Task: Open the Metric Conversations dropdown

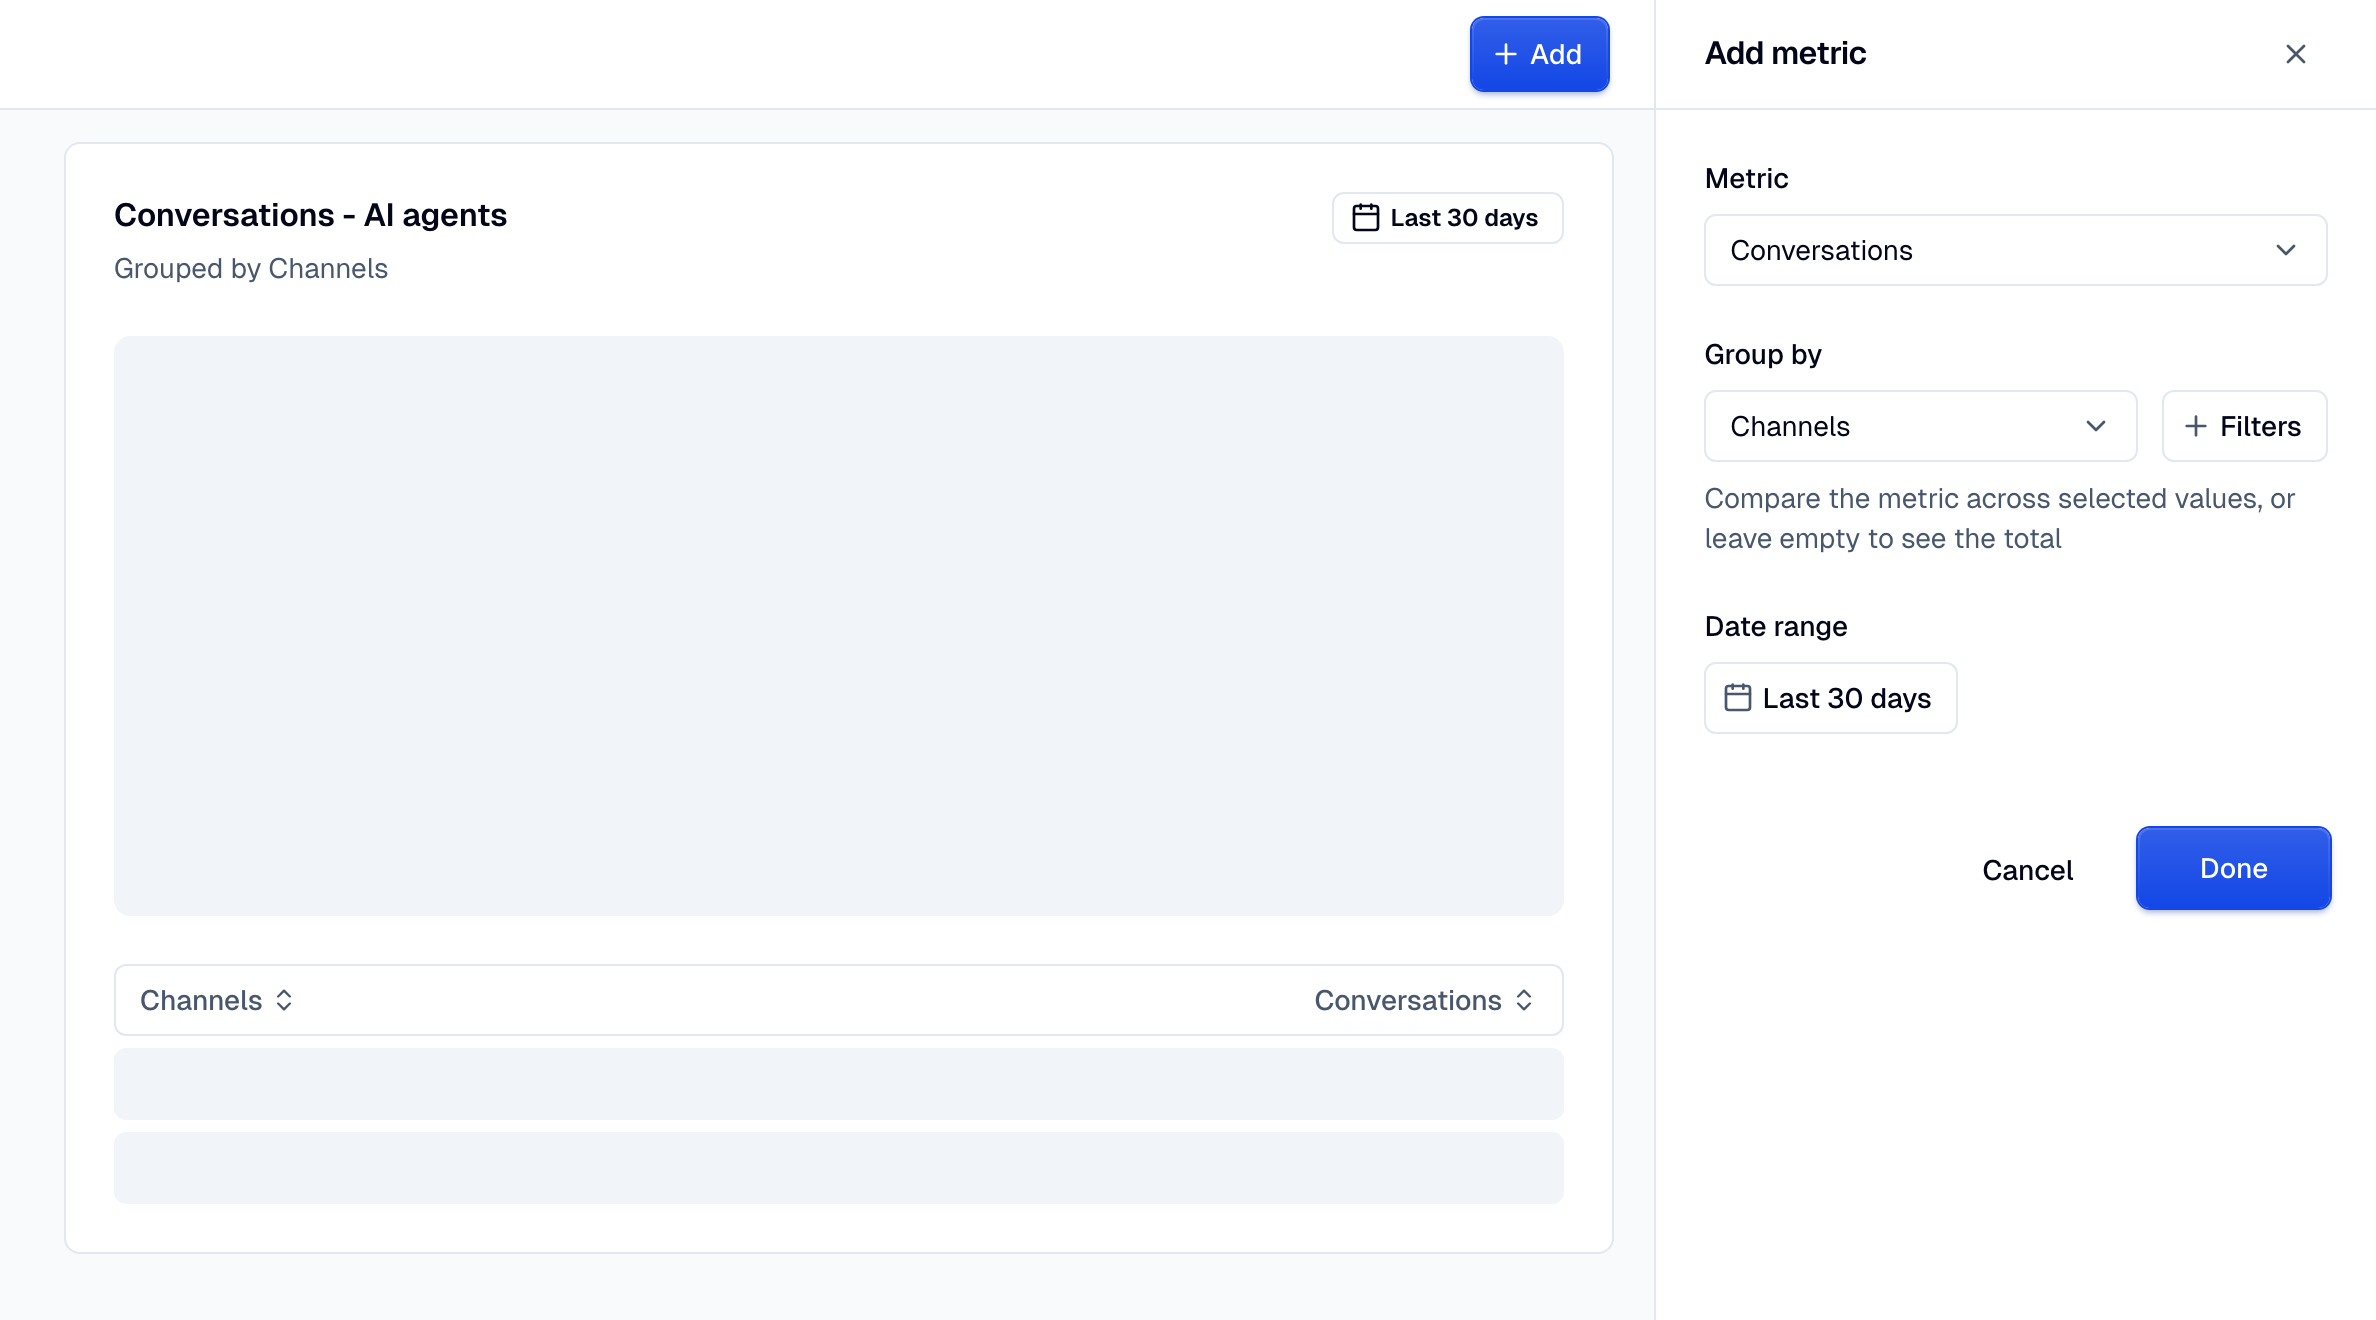Action: [x=2015, y=250]
